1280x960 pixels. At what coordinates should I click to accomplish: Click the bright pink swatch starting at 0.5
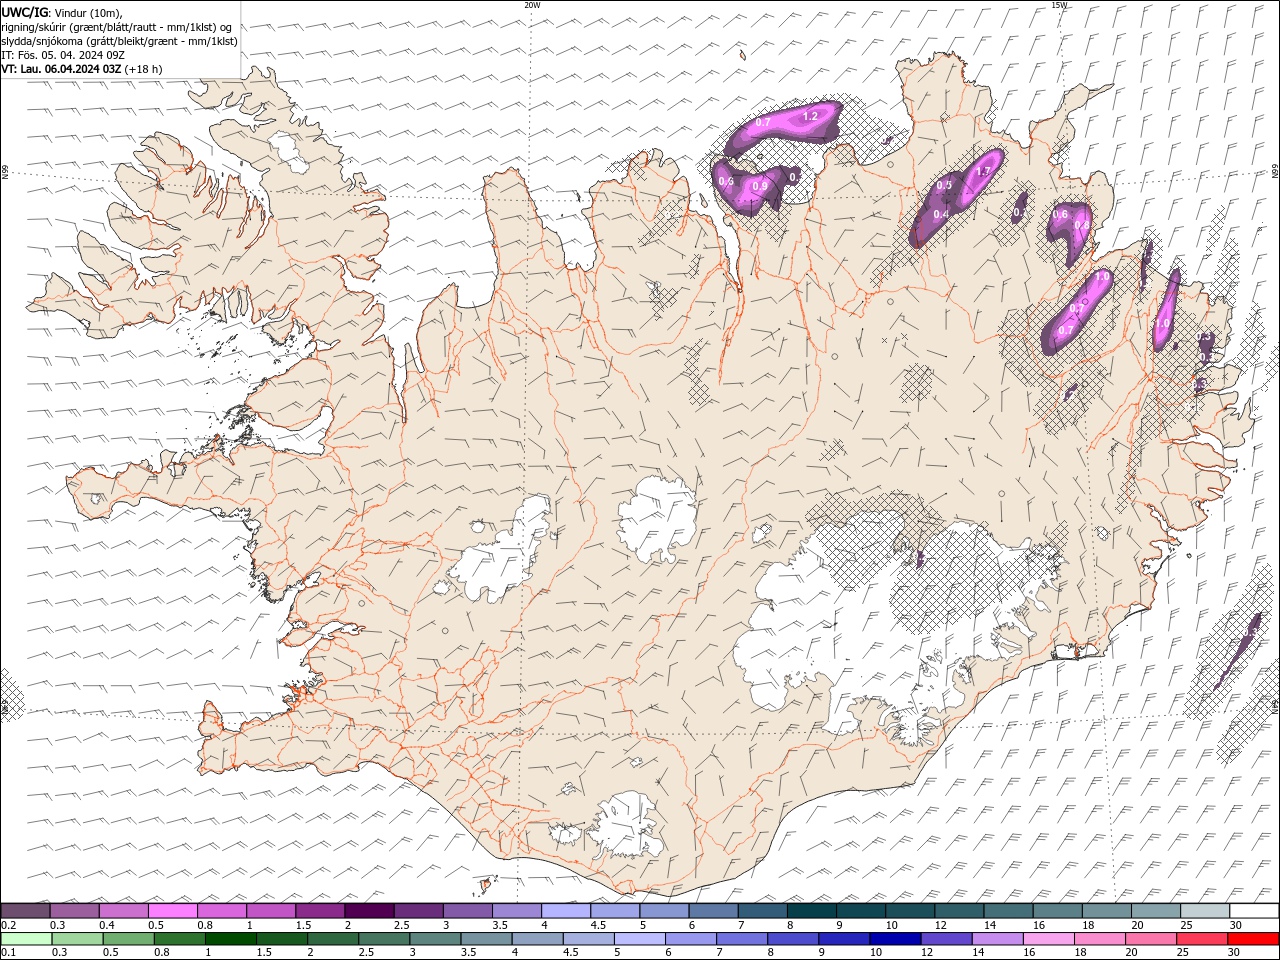coord(172,911)
